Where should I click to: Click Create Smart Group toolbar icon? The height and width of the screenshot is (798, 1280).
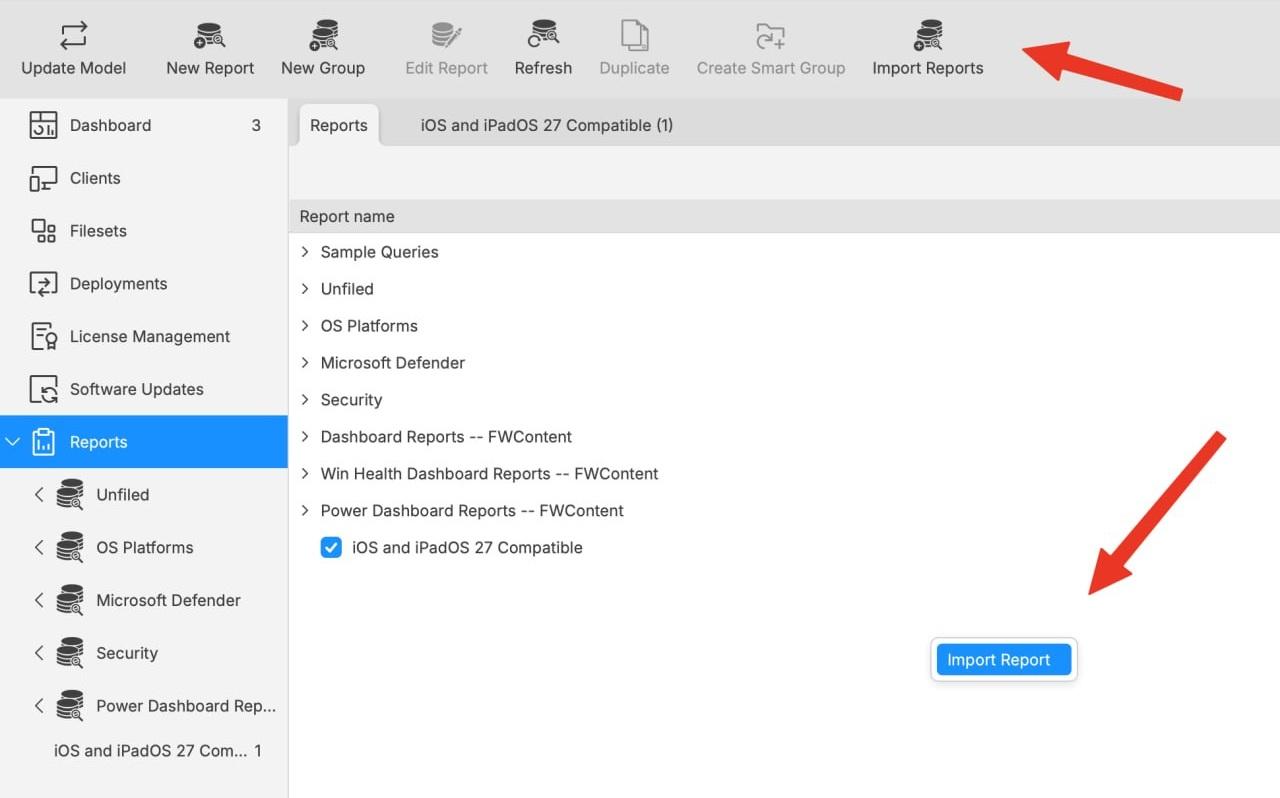pos(771,36)
